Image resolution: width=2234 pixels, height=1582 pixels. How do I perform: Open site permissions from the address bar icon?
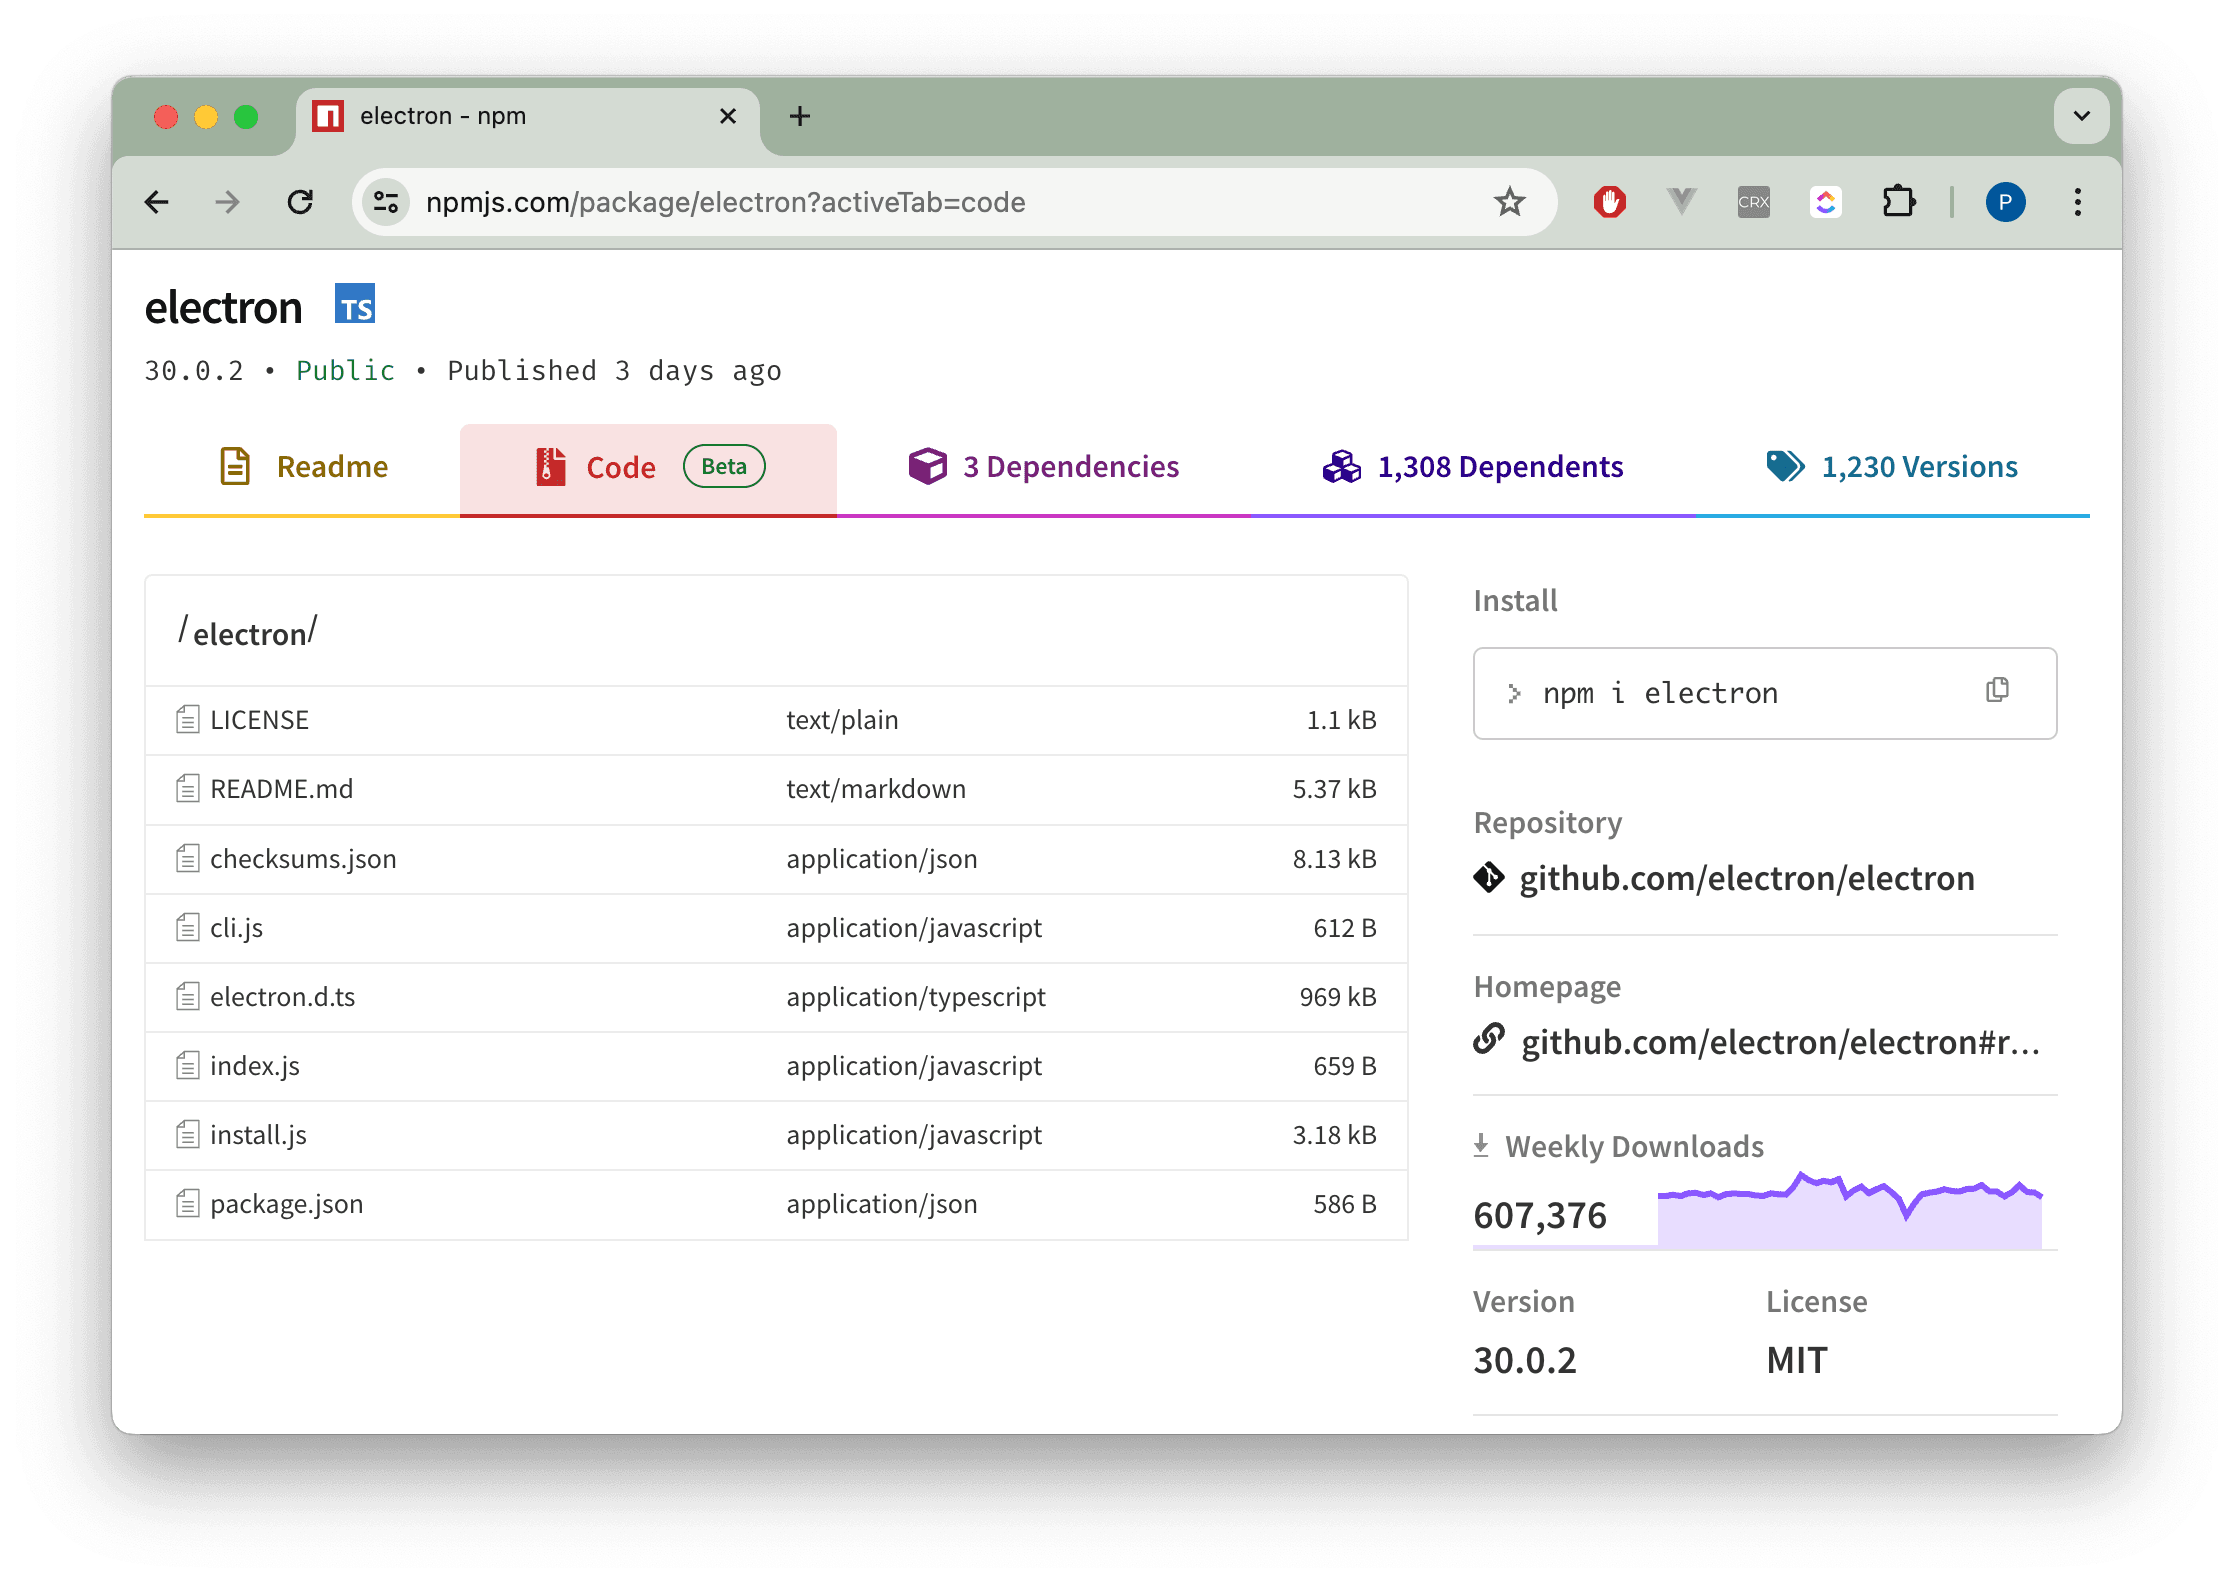pos(386,202)
